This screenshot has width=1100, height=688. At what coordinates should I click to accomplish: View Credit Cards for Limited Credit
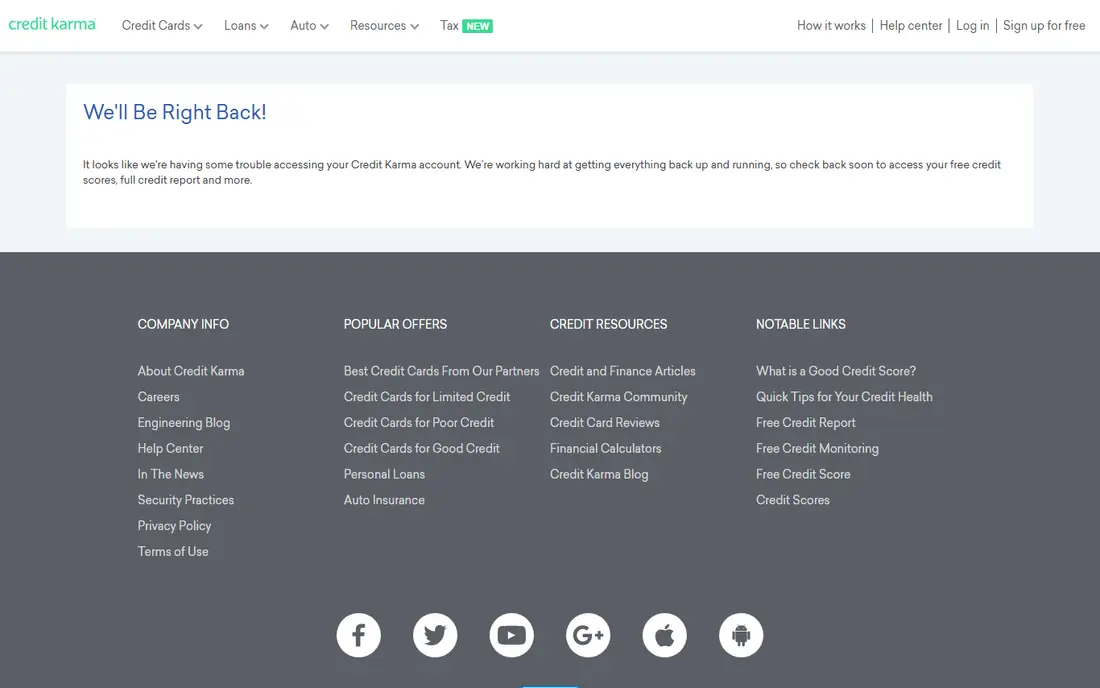(427, 397)
